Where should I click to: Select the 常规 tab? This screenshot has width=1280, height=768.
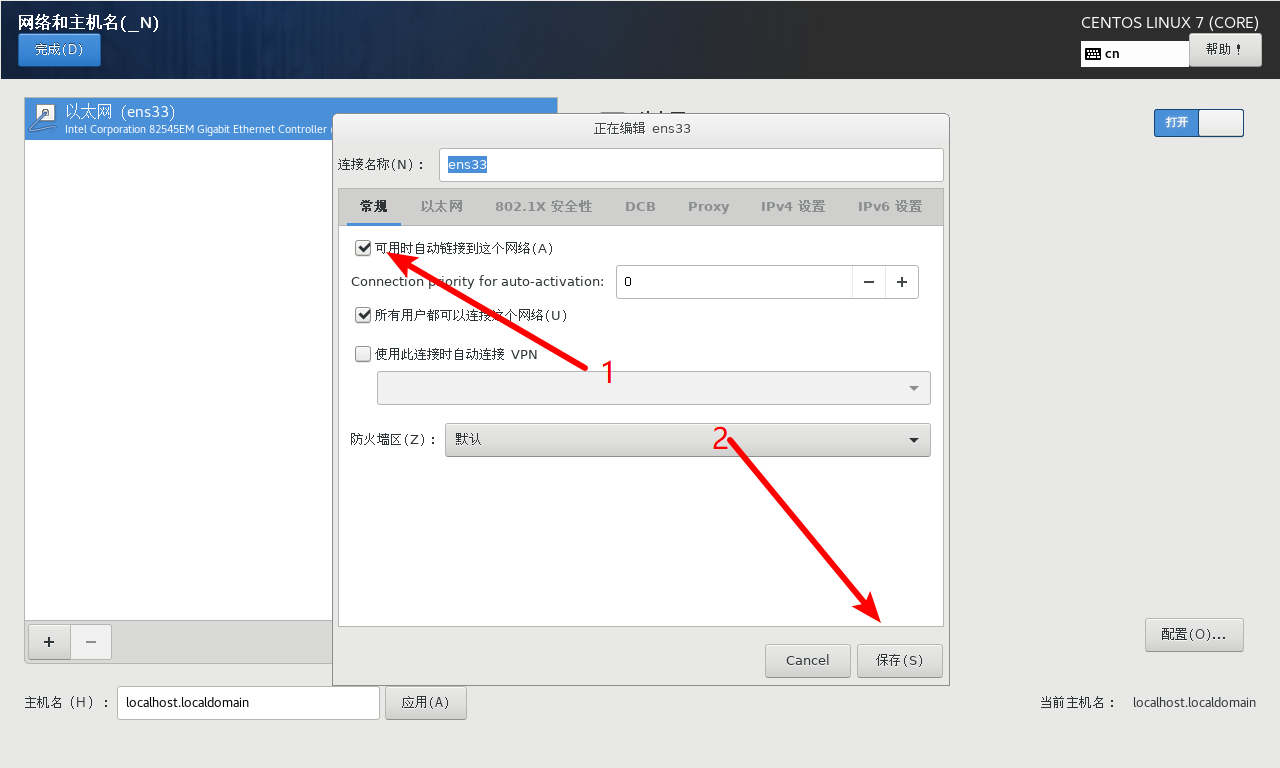tap(374, 207)
